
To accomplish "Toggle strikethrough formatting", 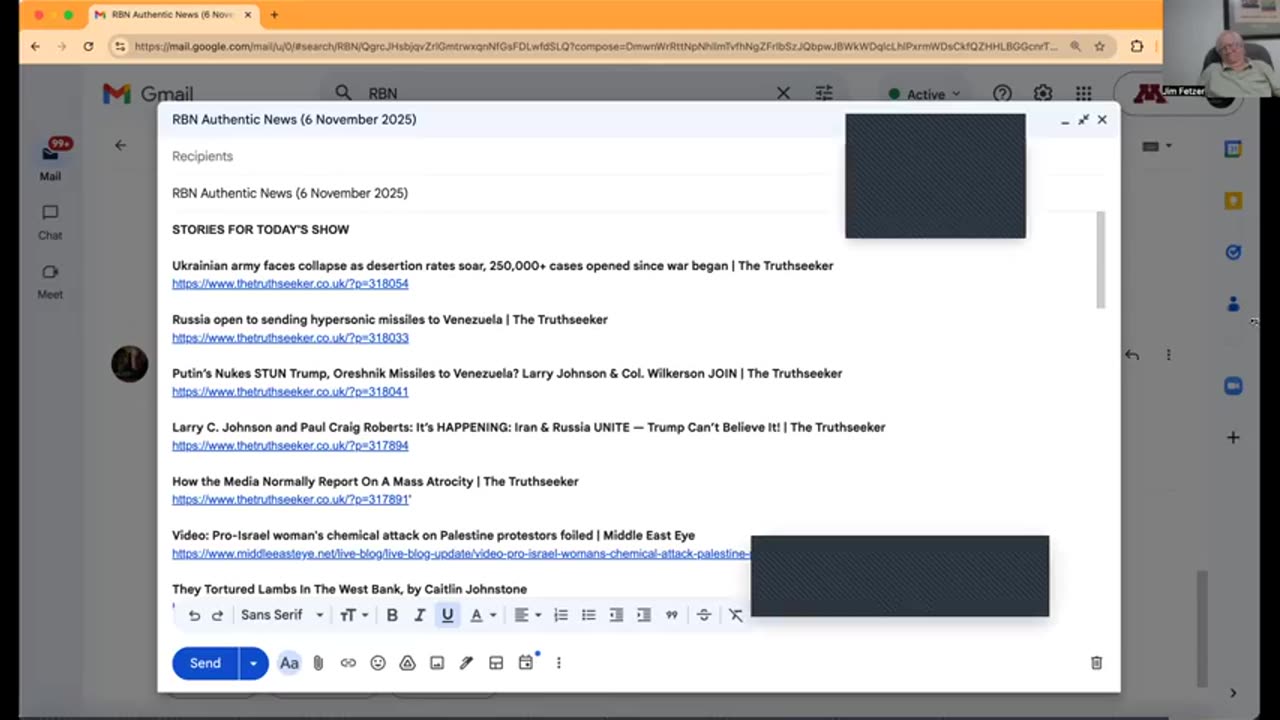I will pyautogui.click(x=704, y=615).
